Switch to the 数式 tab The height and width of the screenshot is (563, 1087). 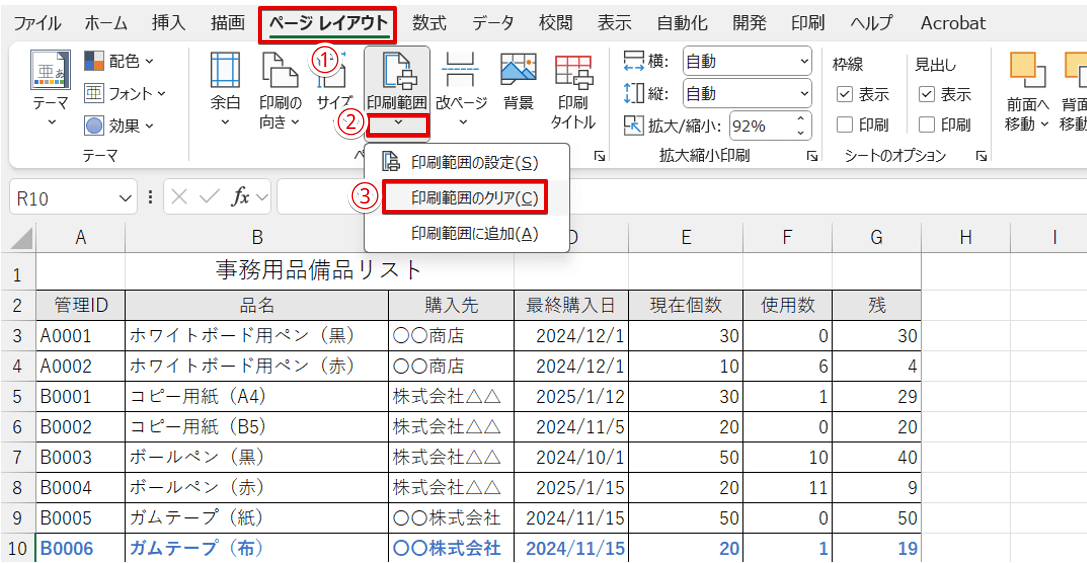click(x=429, y=23)
